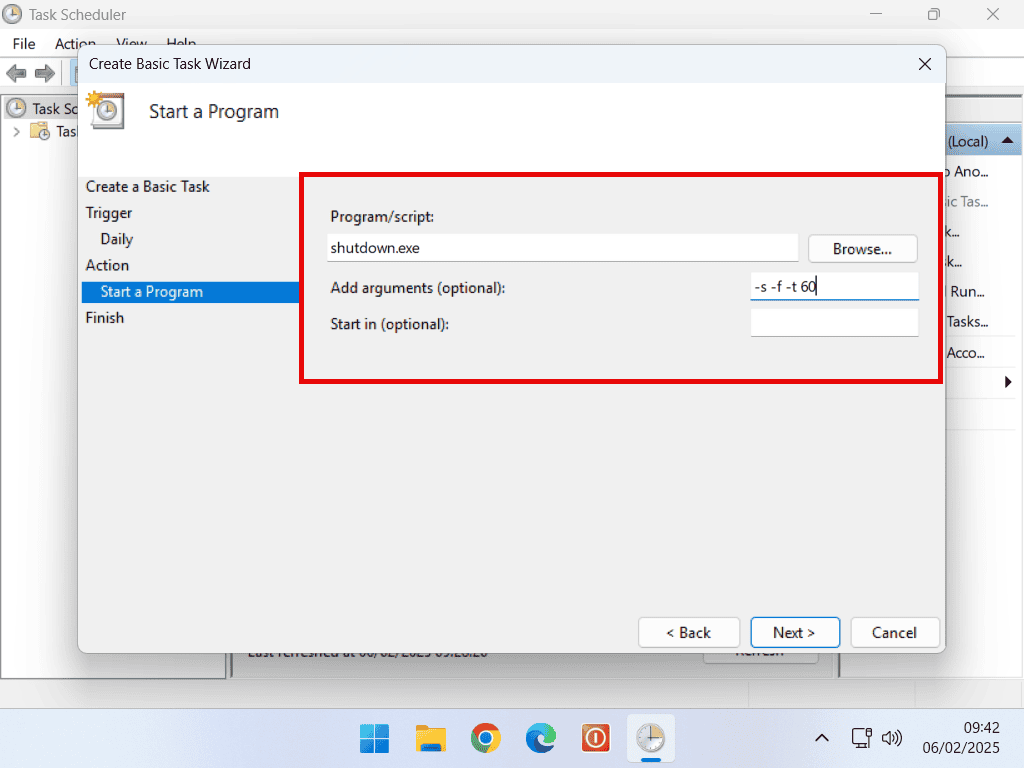Expand the Task Scheduler Library tree node

point(16,131)
